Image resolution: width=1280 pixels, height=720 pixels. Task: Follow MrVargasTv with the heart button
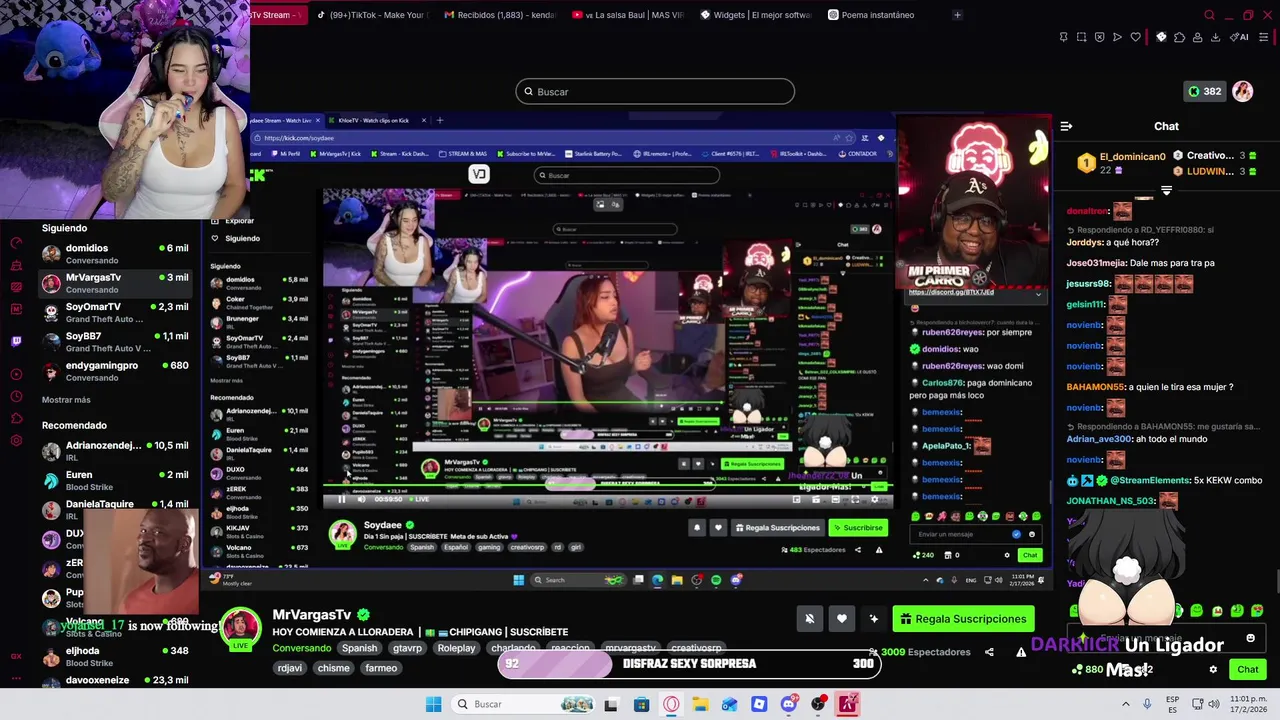click(x=842, y=619)
